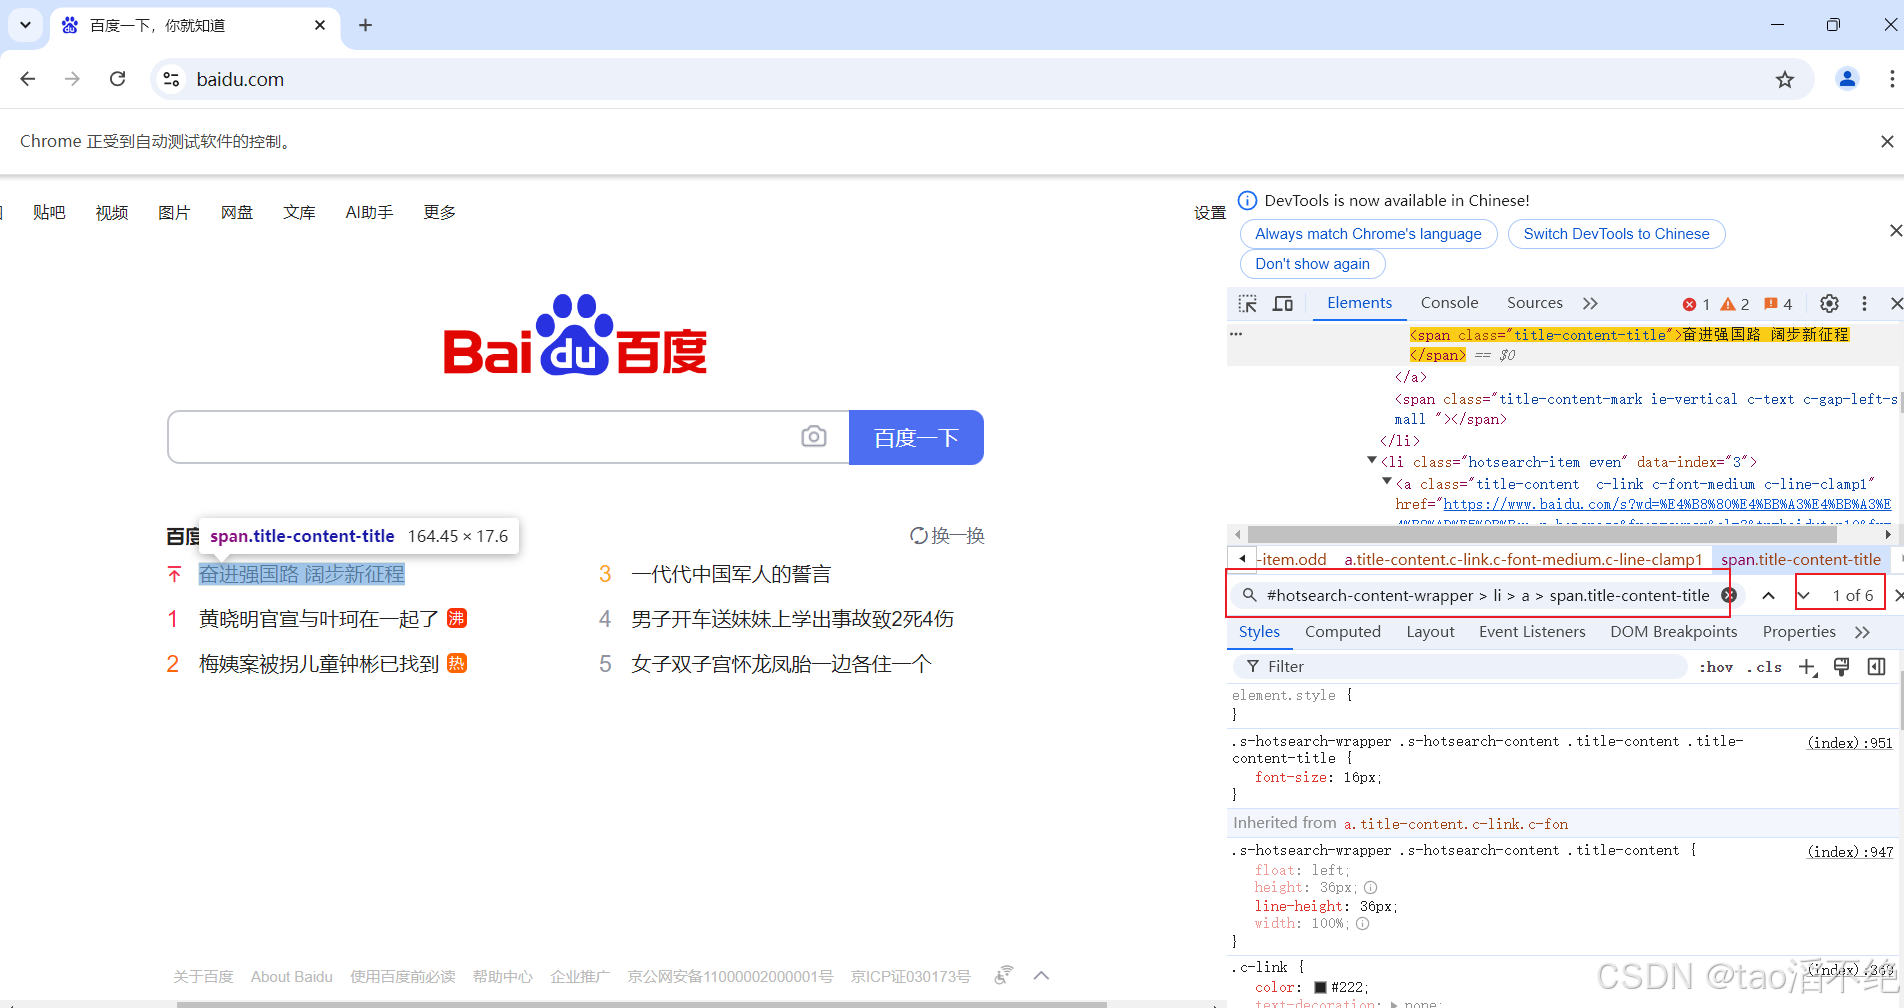Open the Properties tab

tap(1799, 632)
